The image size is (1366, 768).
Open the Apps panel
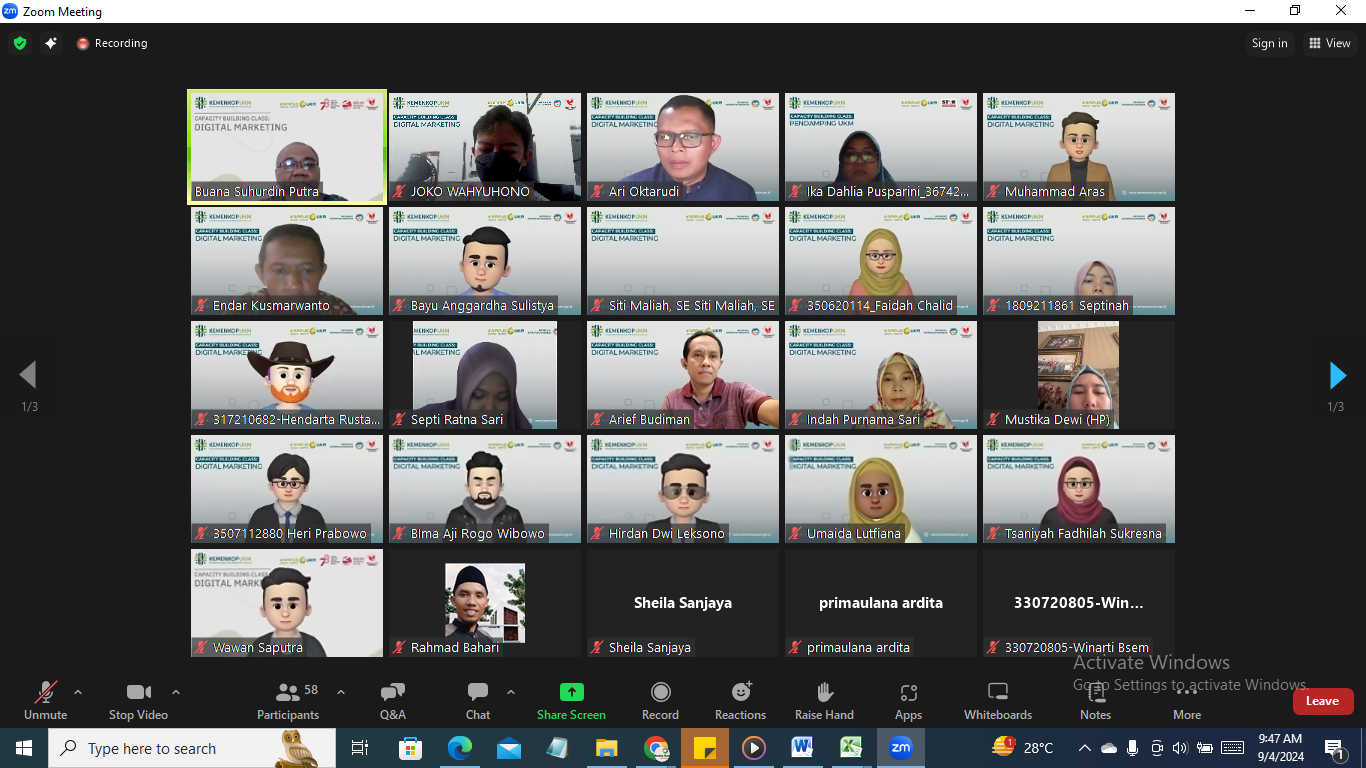pyautogui.click(x=908, y=700)
